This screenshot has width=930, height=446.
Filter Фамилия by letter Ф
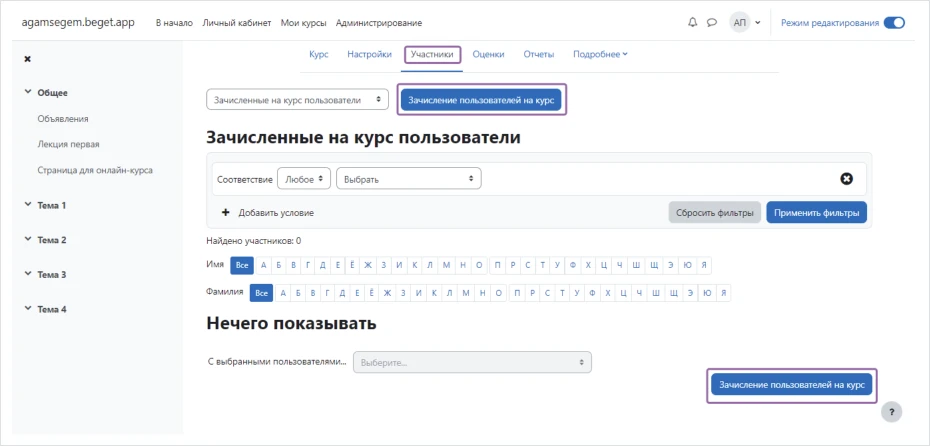click(x=593, y=292)
